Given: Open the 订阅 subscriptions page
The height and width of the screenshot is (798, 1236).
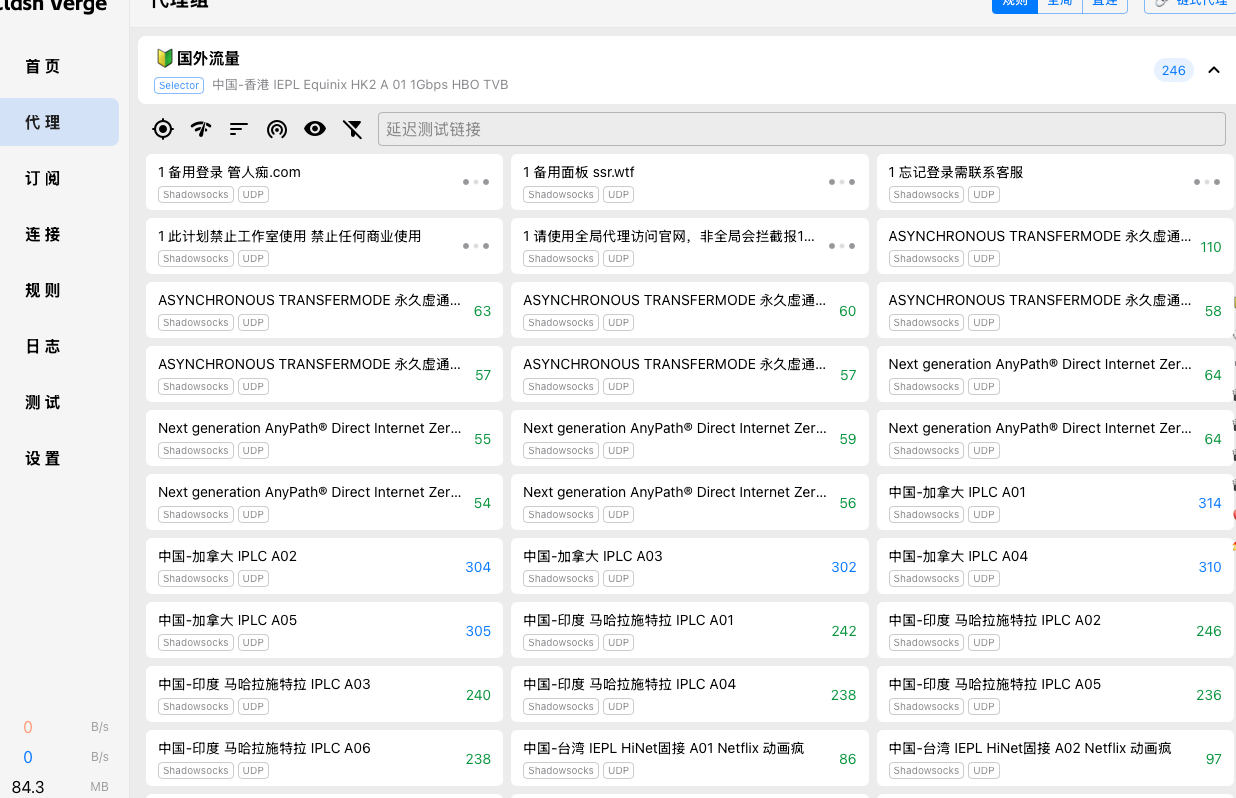Looking at the screenshot, I should coord(43,178).
